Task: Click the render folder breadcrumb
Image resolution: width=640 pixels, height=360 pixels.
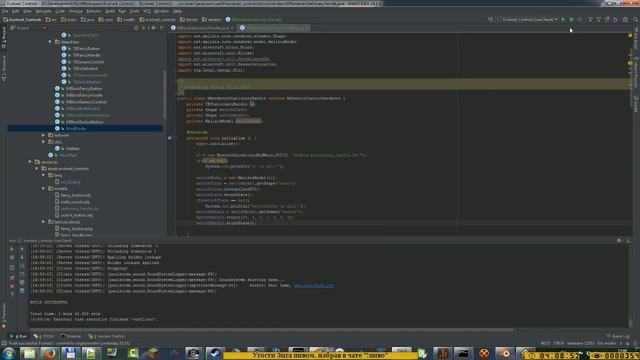Action: point(211,19)
